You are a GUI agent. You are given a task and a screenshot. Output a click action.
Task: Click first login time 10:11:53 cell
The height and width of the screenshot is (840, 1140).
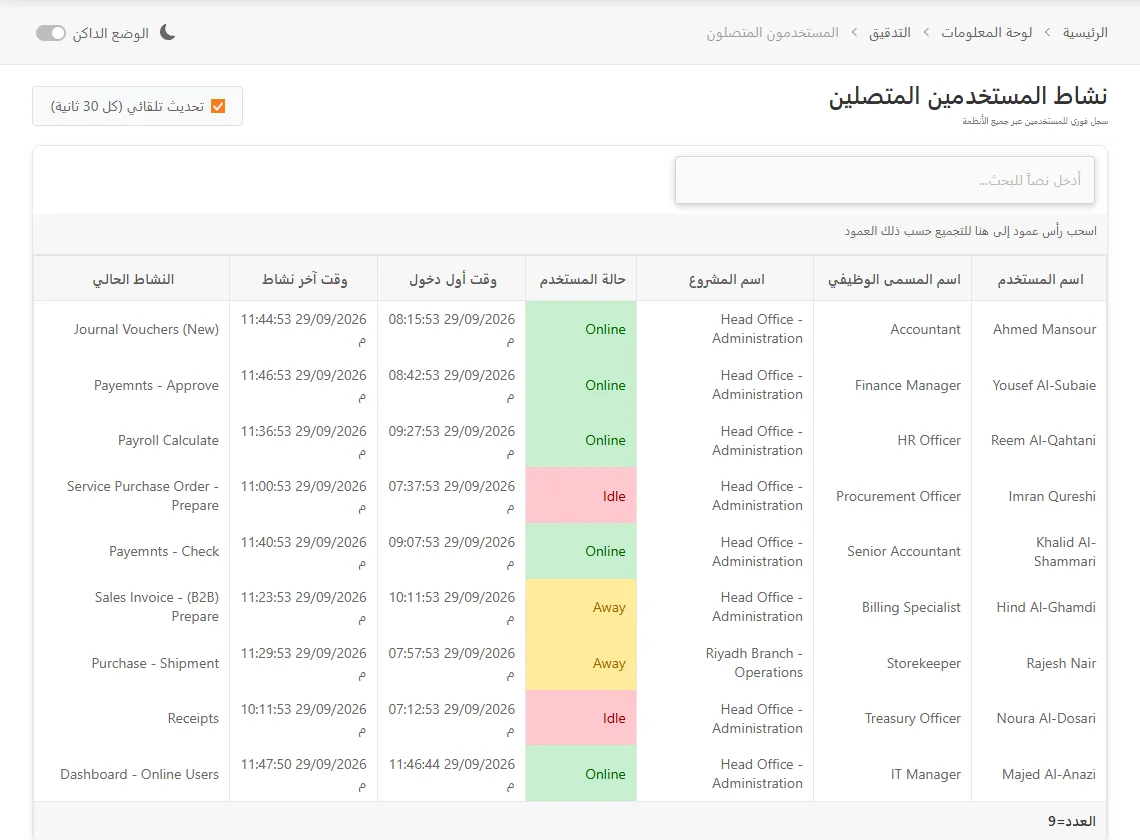point(451,607)
